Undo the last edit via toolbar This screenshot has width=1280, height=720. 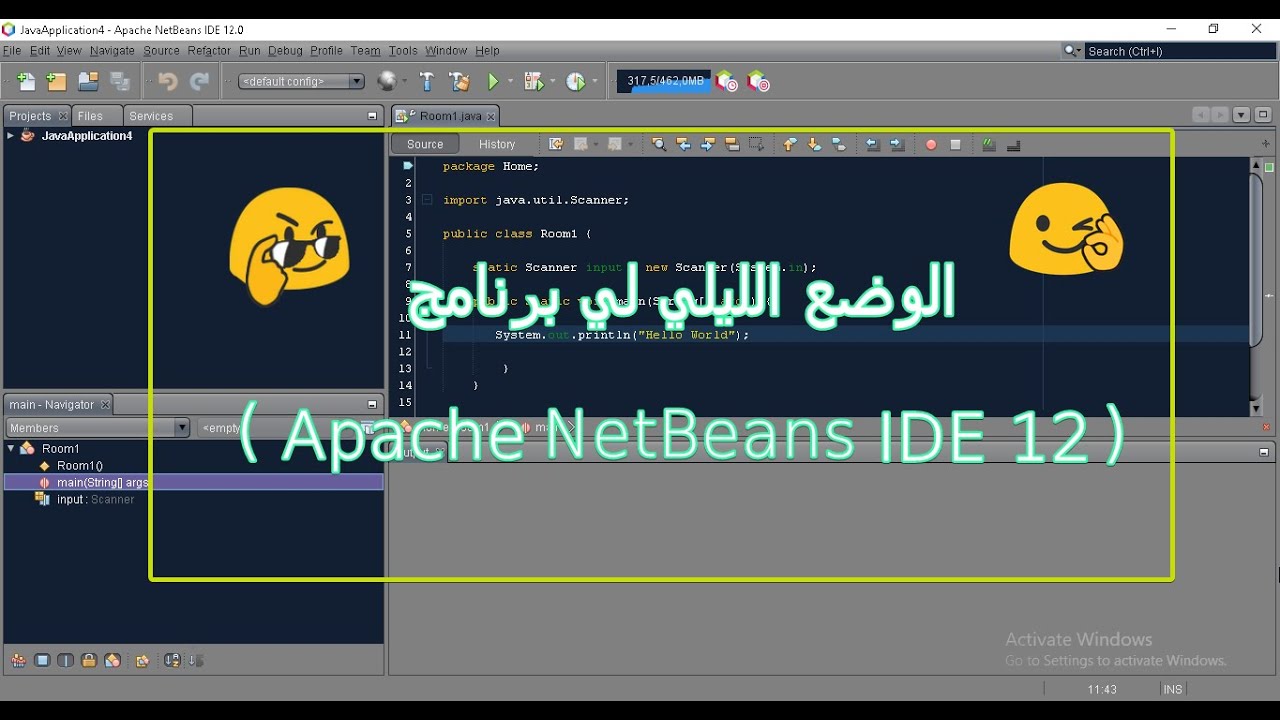point(167,82)
